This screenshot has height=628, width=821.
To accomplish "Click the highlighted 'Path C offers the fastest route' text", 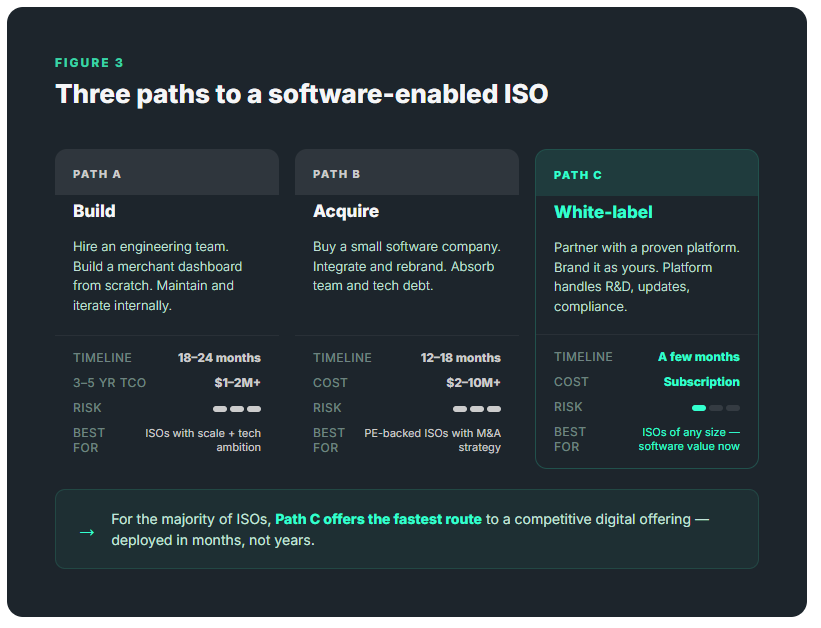I will 378,519.
